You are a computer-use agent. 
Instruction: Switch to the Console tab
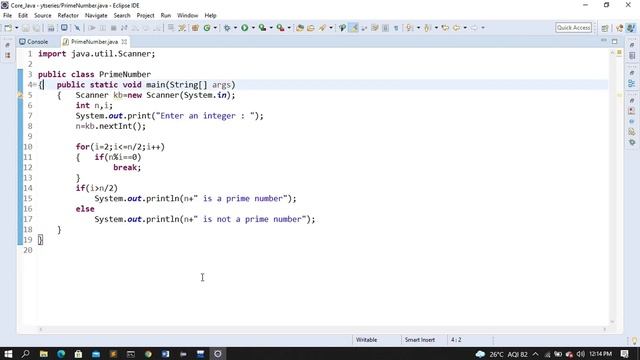click(x=34, y=42)
